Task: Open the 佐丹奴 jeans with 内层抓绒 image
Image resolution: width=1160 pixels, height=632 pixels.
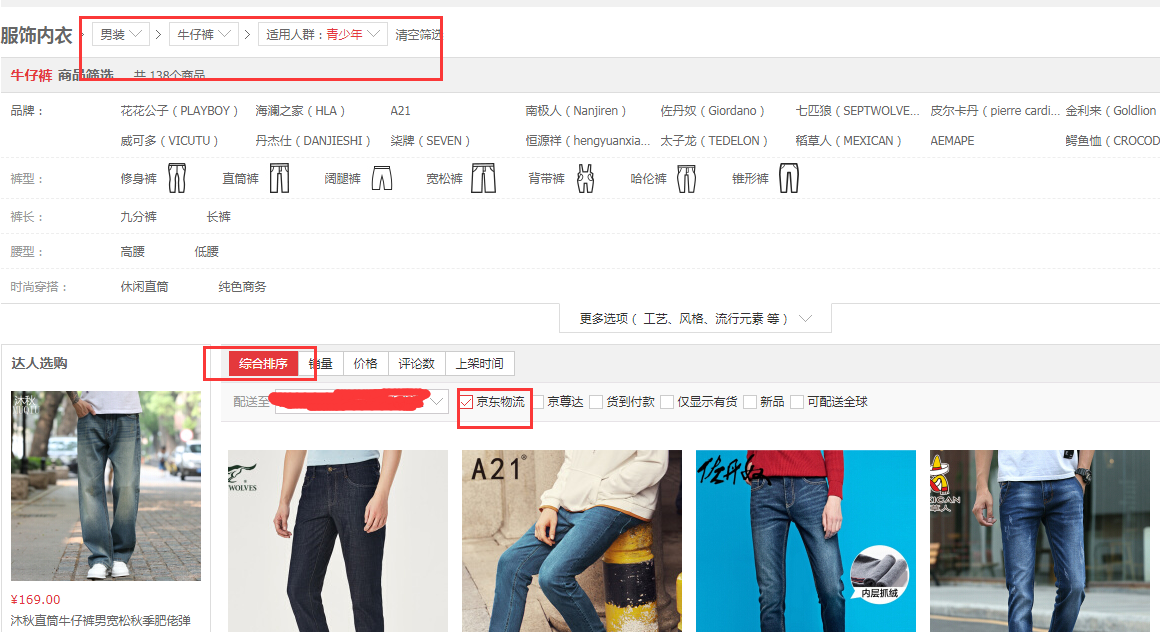Action: point(806,541)
